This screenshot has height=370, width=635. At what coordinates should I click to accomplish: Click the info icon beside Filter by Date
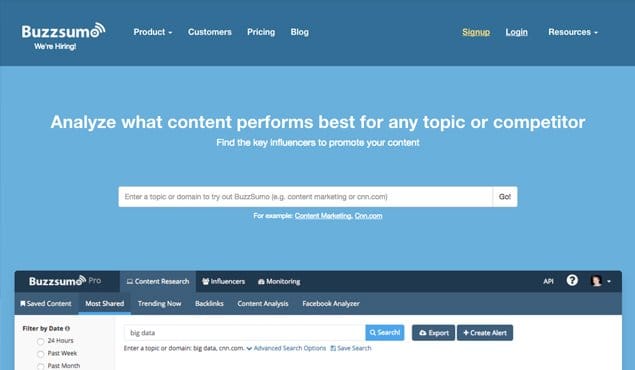click(x=67, y=329)
